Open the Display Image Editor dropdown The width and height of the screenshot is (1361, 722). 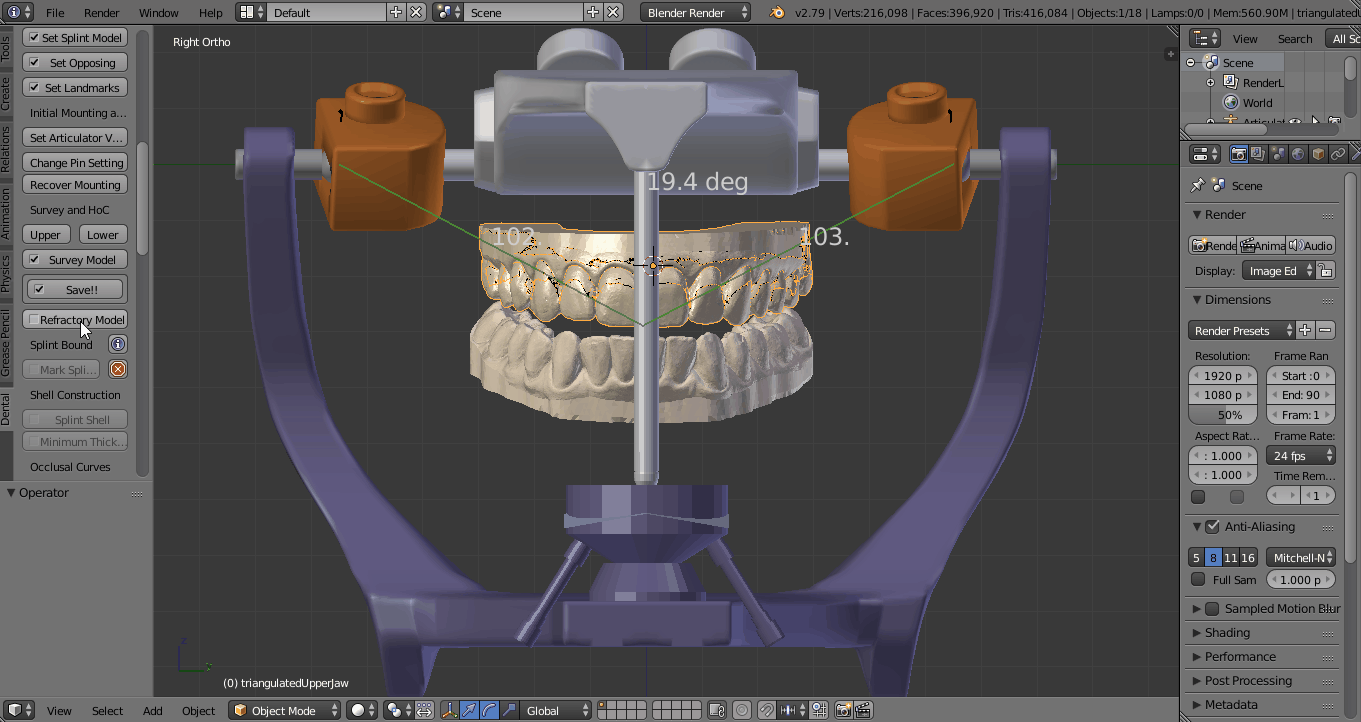1279,270
